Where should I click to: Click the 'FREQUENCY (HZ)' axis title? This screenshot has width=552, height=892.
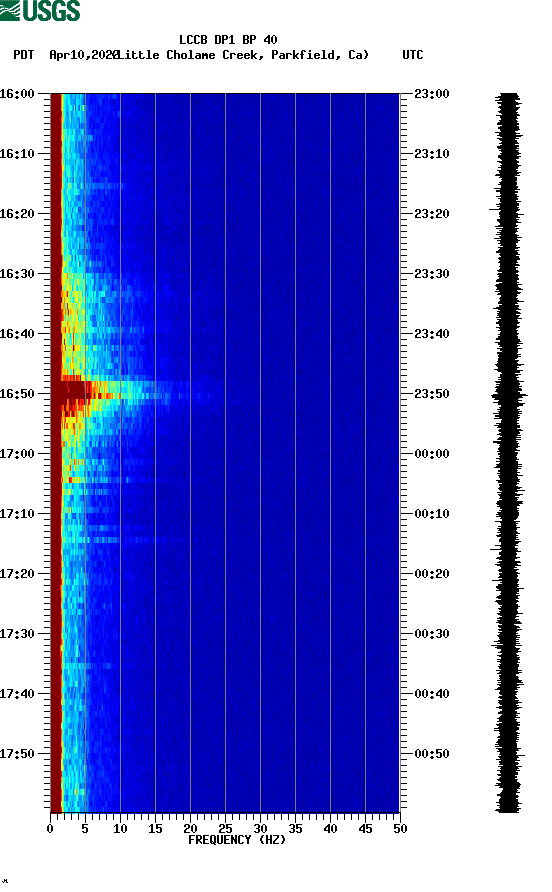pyautogui.click(x=237, y=840)
